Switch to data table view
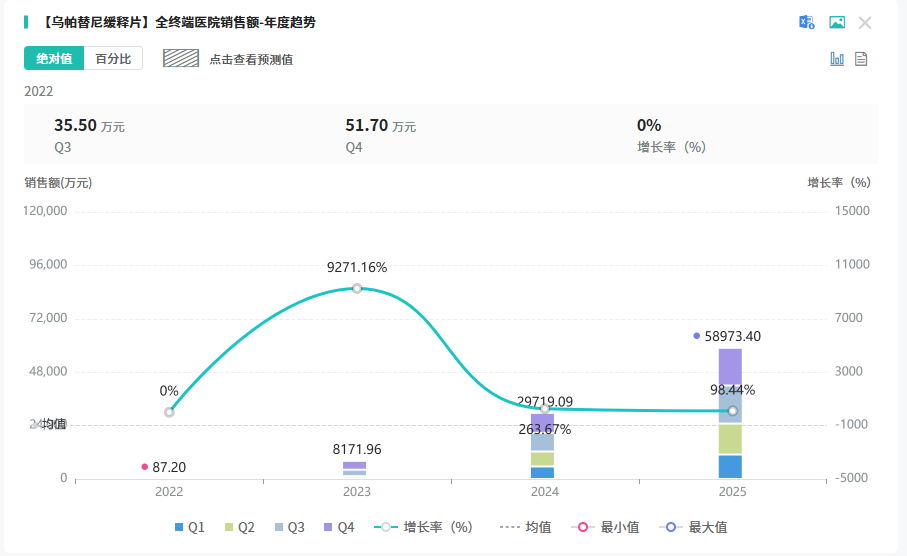 point(861,59)
